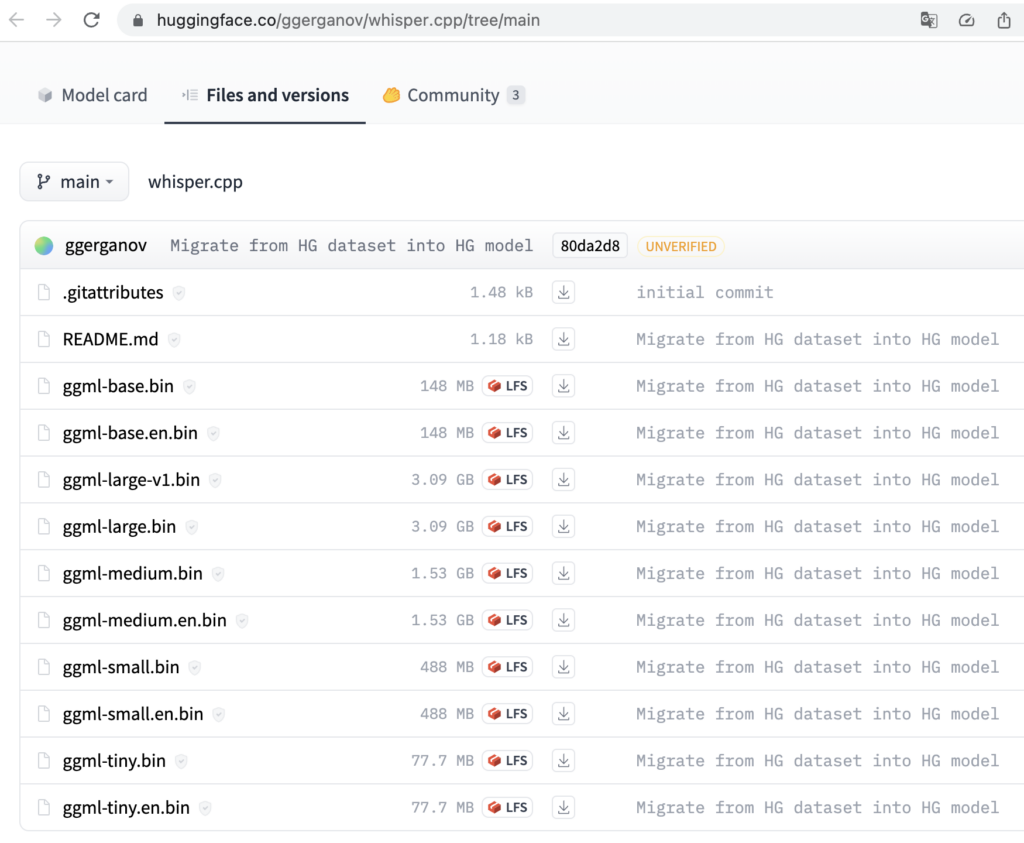The height and width of the screenshot is (843, 1024).
Task: Click the LFS badge for ggml-medium.bin
Action: 507,573
